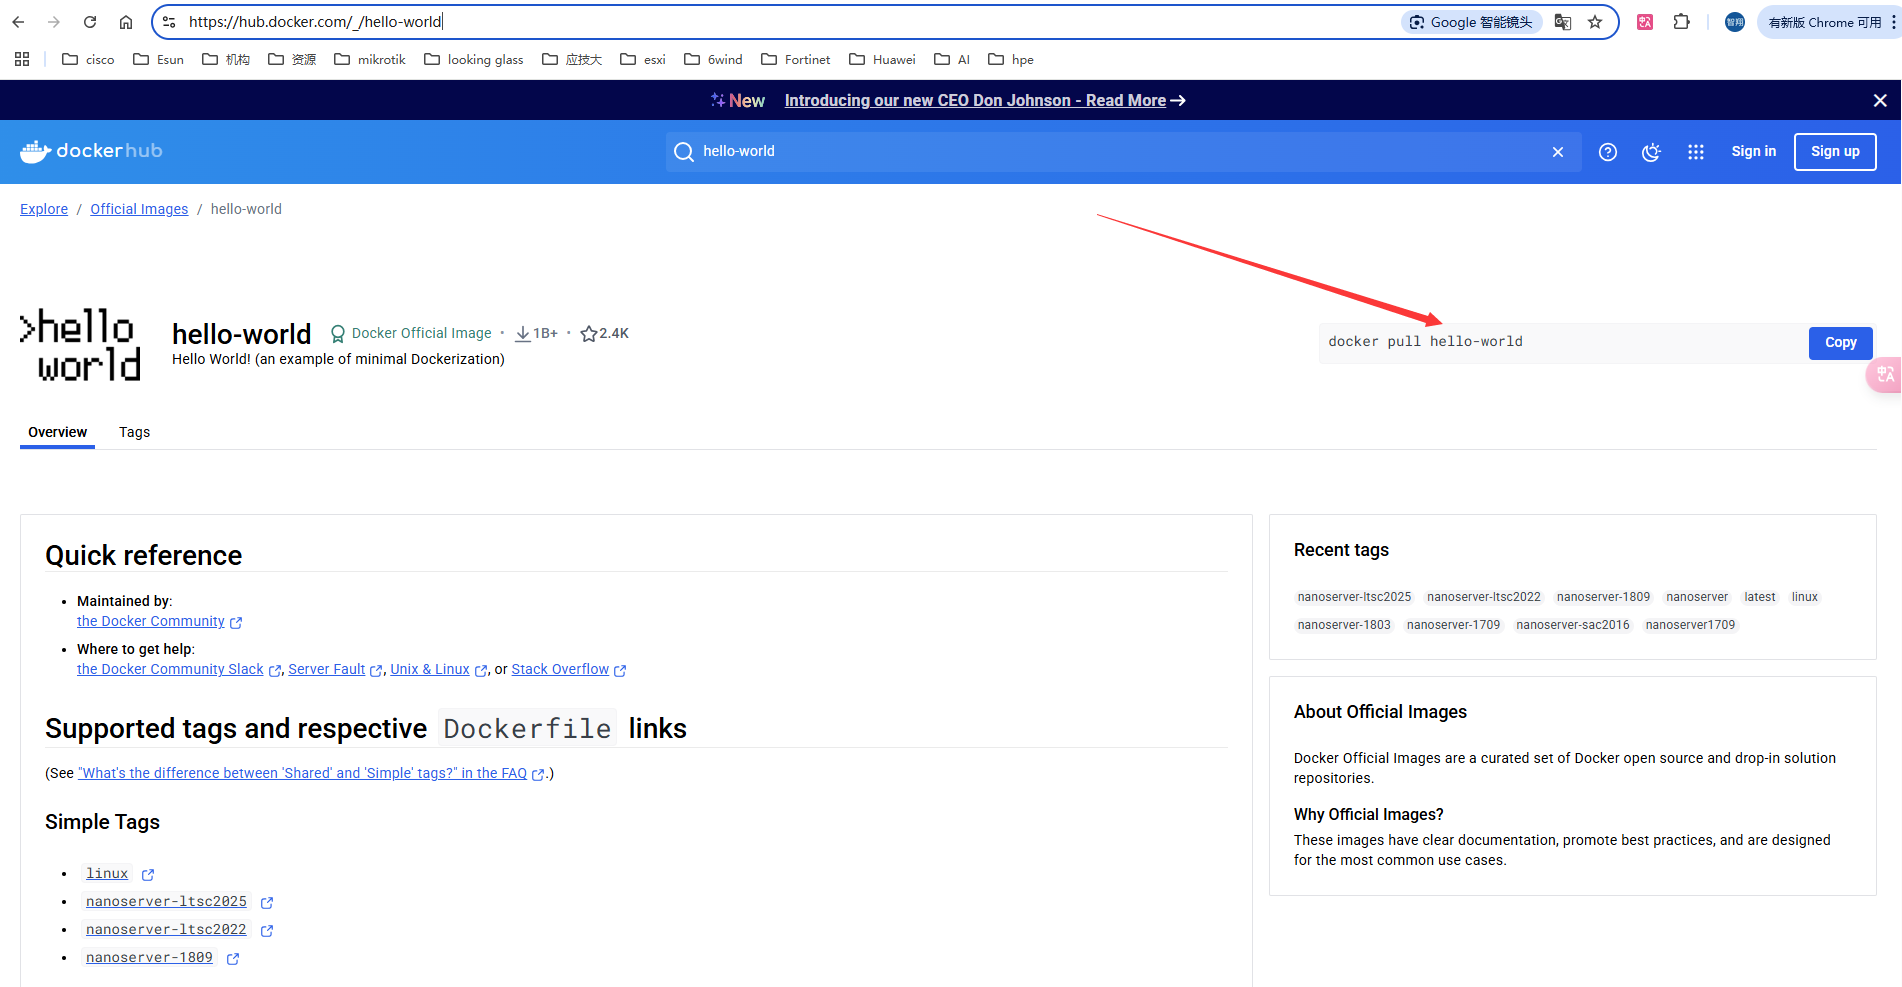1902x987 pixels.
Task: Open the apps grid menu icon
Action: (1695, 152)
